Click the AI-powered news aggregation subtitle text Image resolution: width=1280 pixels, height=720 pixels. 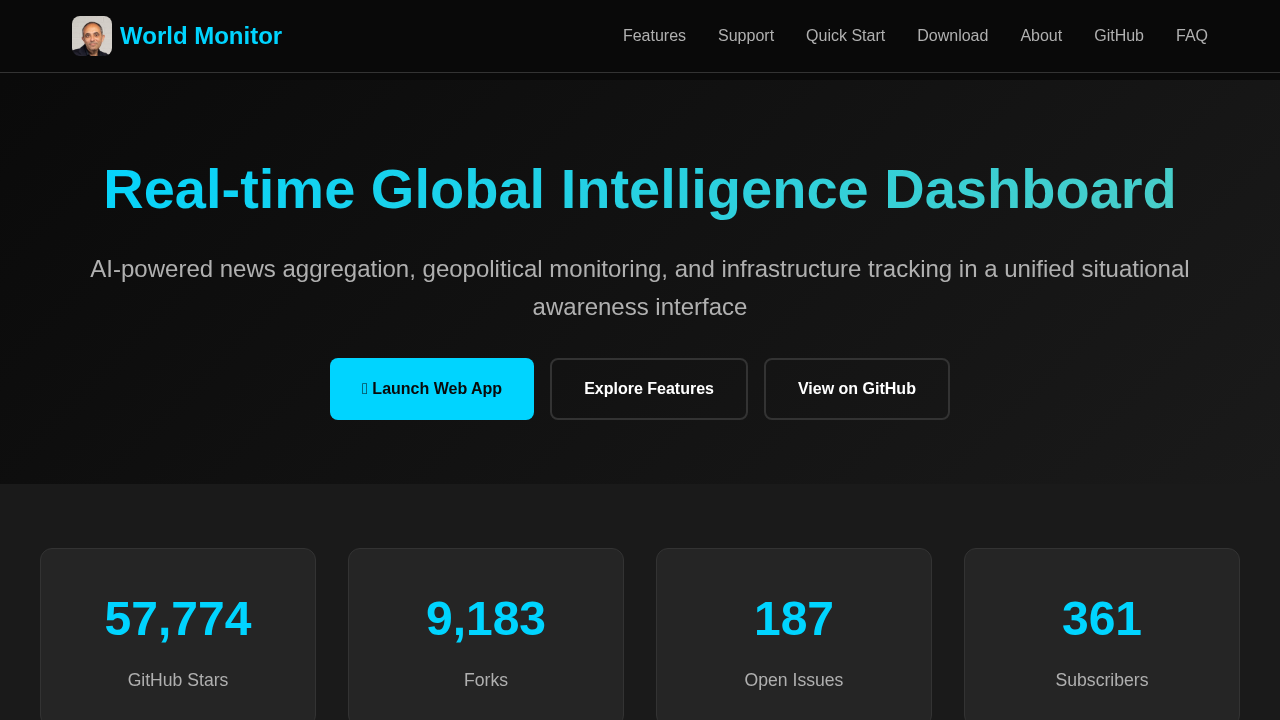(640, 288)
